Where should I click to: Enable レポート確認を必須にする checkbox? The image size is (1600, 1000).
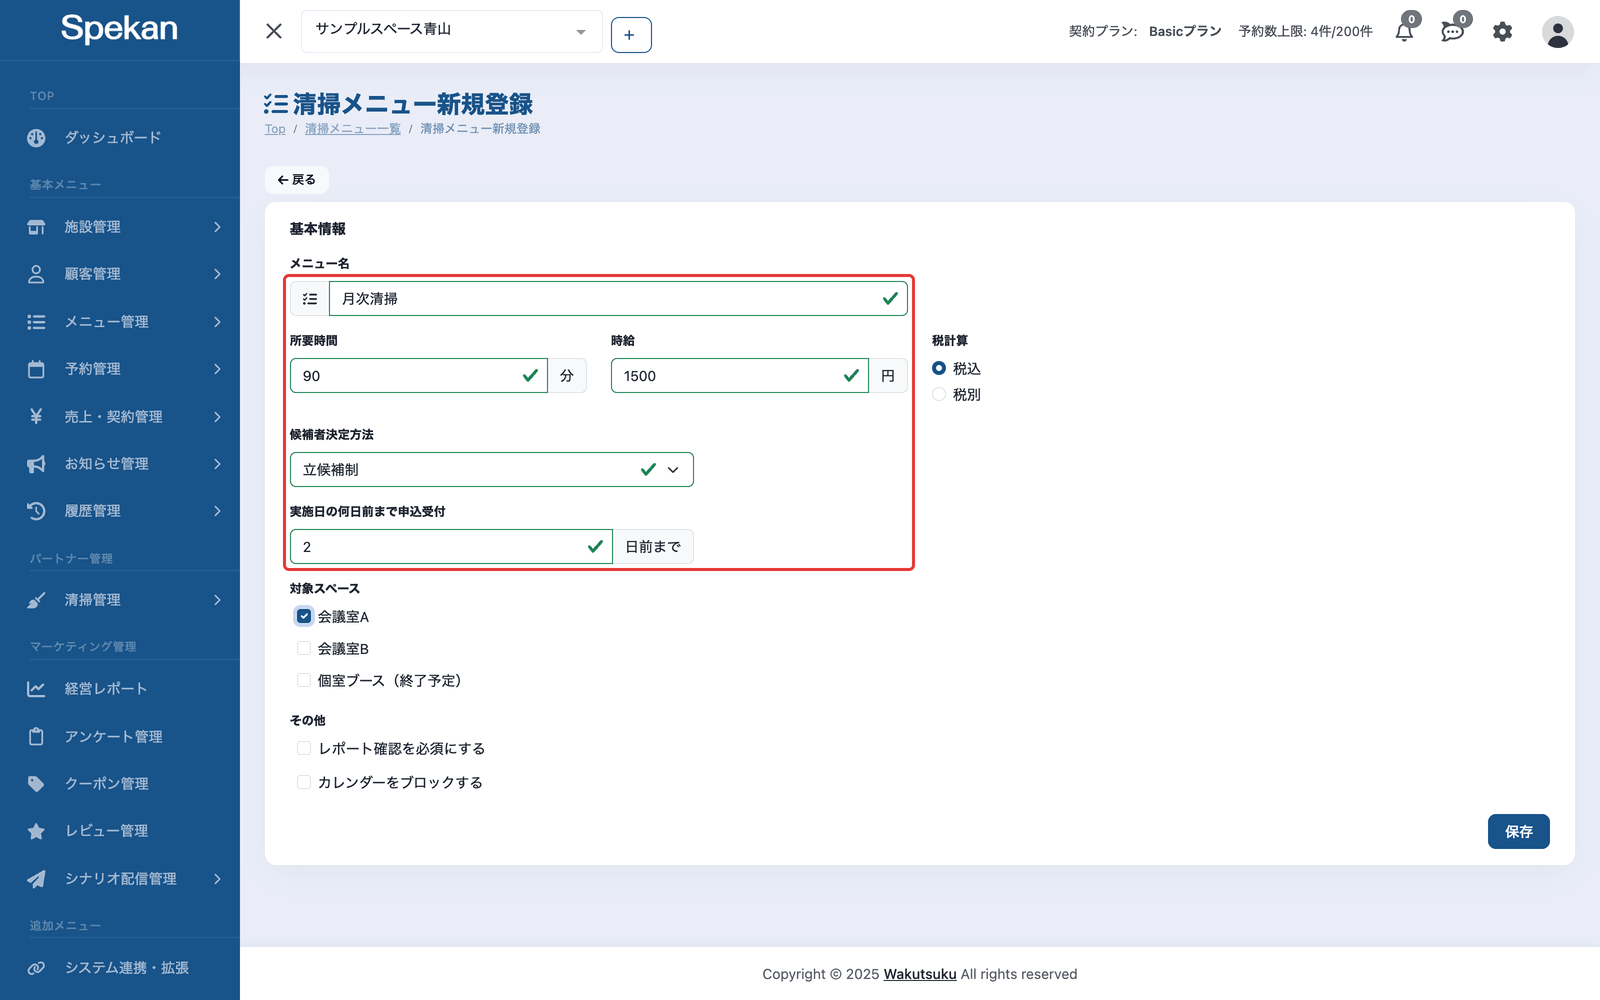pos(304,748)
